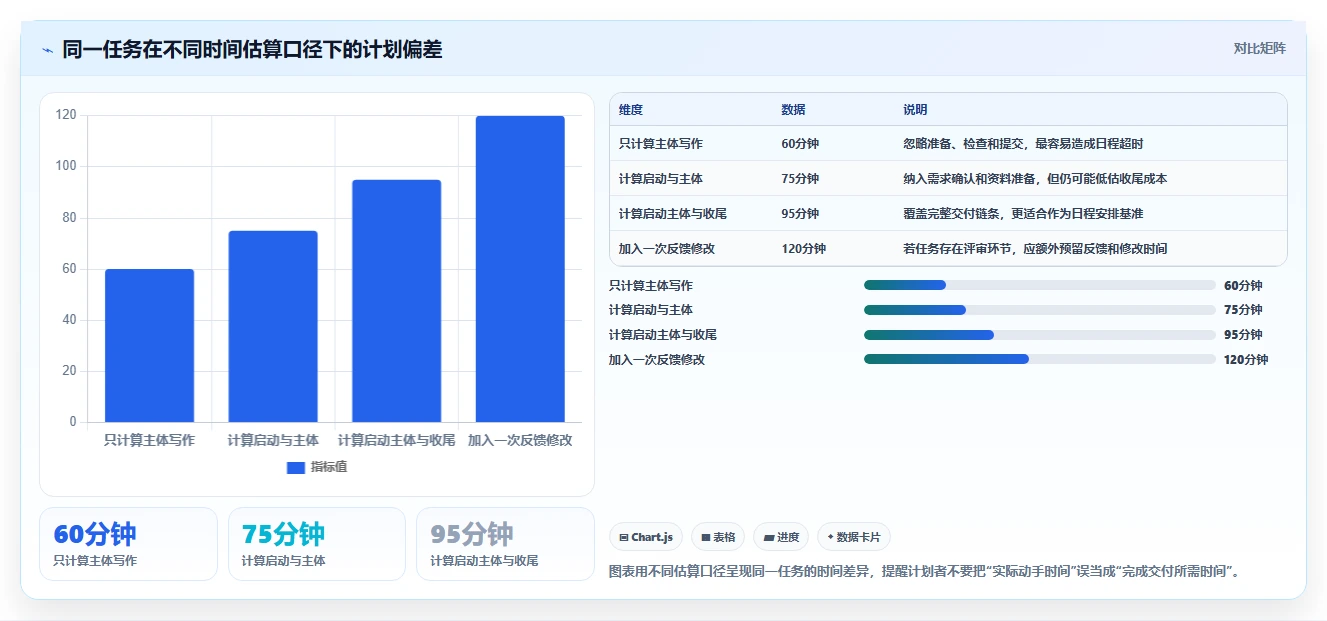Click the icon inside the 表格 chip
This screenshot has height=621, width=1327.
[705, 538]
